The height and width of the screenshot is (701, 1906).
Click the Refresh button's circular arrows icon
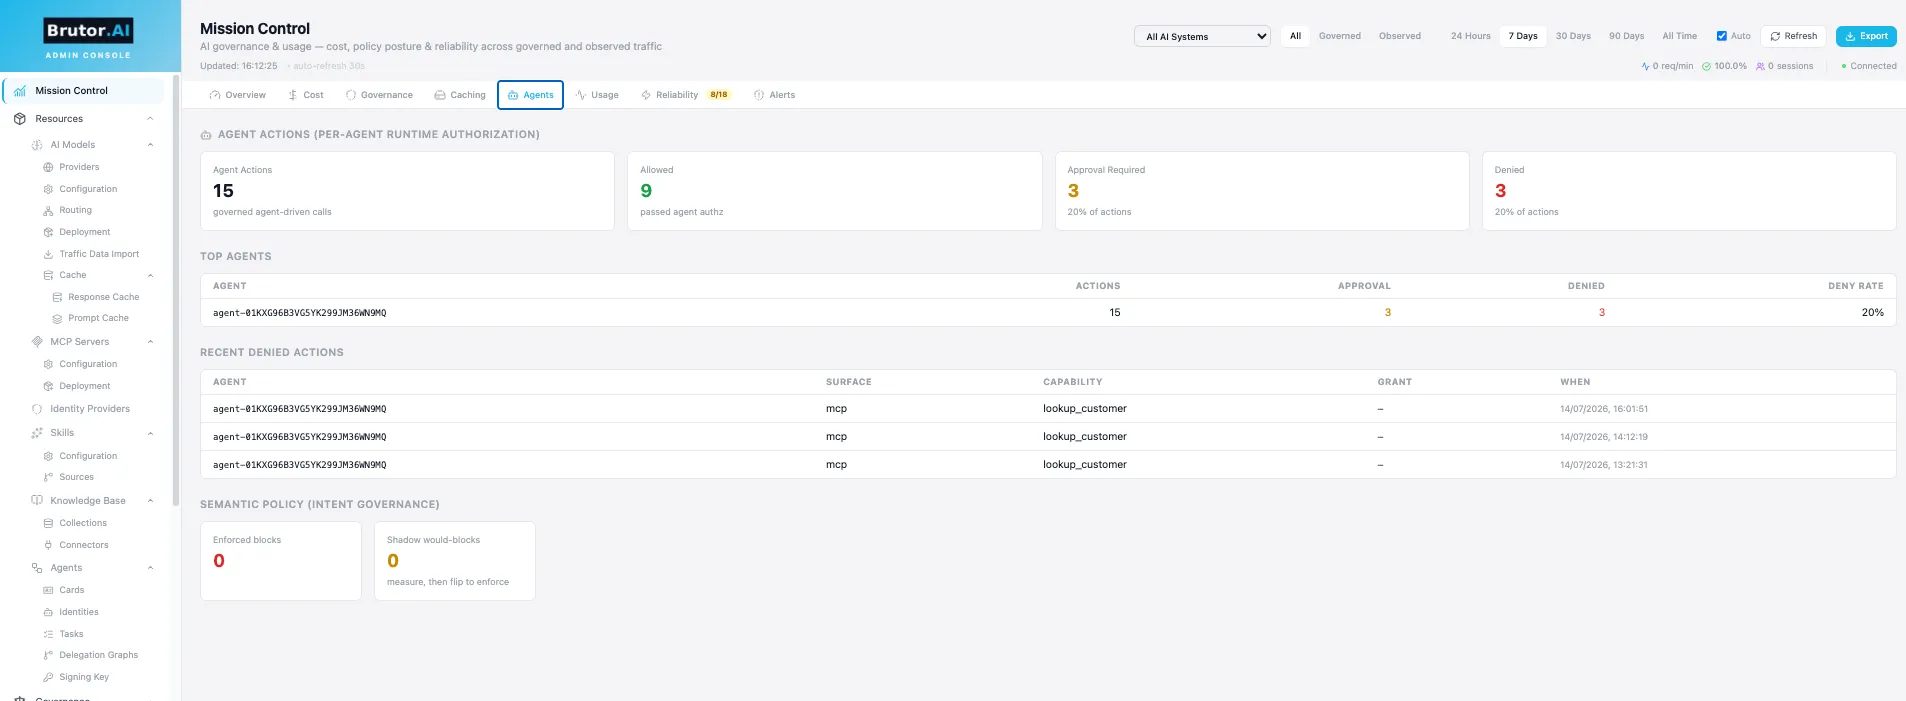1775,36
